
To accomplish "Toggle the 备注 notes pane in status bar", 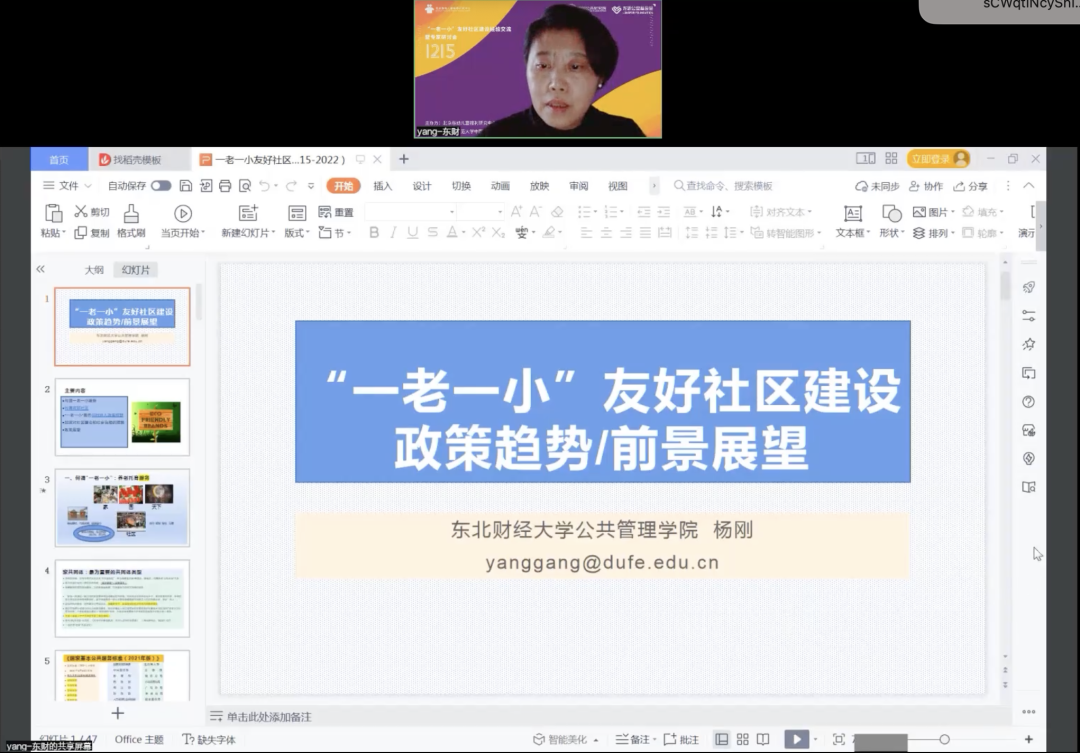I will [x=636, y=739].
